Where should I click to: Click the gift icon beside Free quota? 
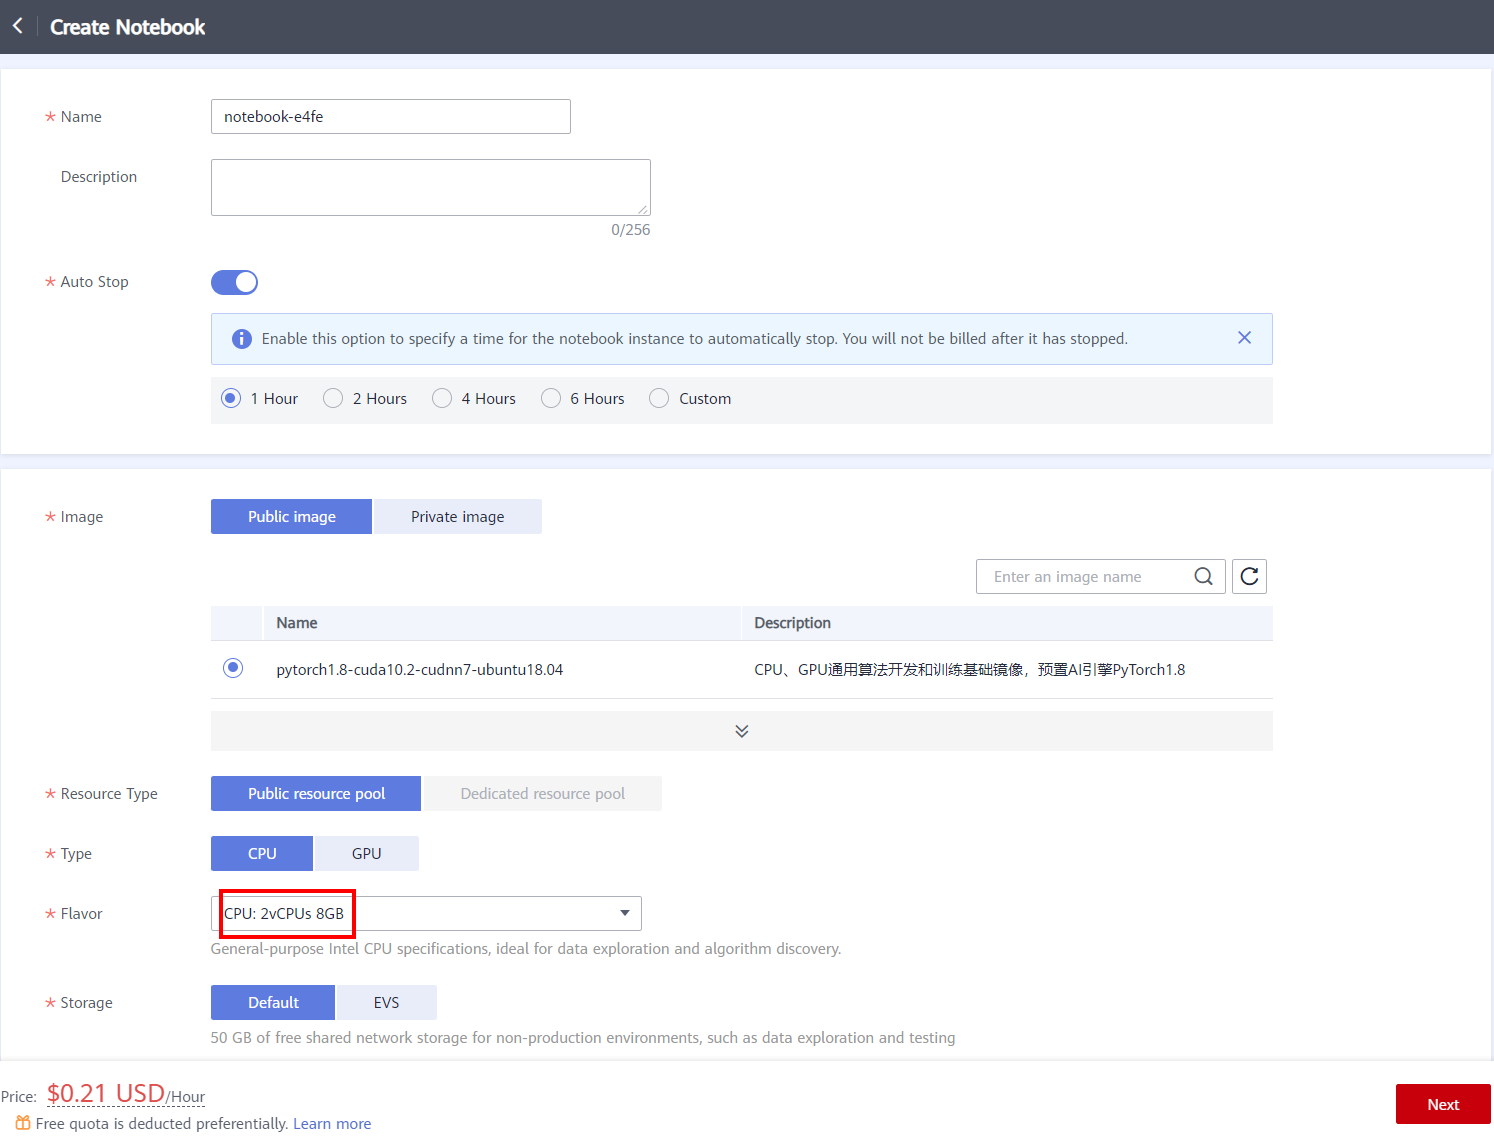pyautogui.click(x=22, y=1123)
